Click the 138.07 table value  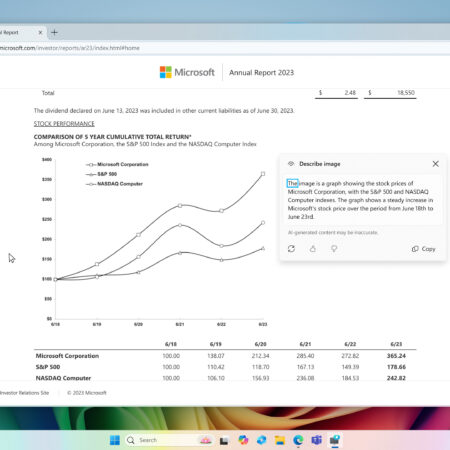pos(216,356)
